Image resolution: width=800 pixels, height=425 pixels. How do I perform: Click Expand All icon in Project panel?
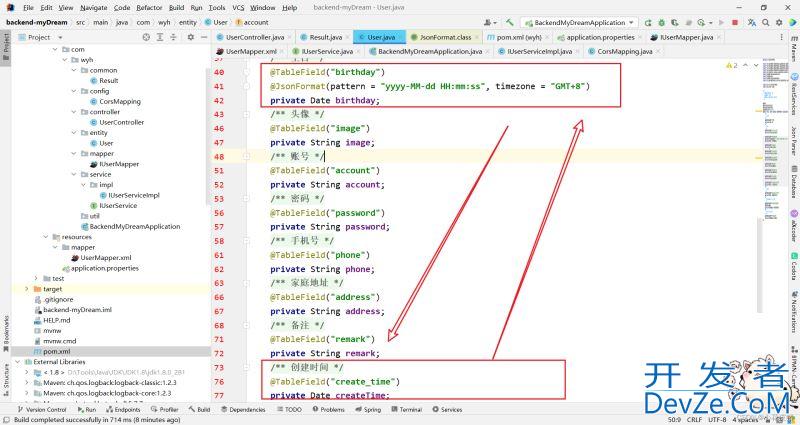pyautogui.click(x=160, y=37)
